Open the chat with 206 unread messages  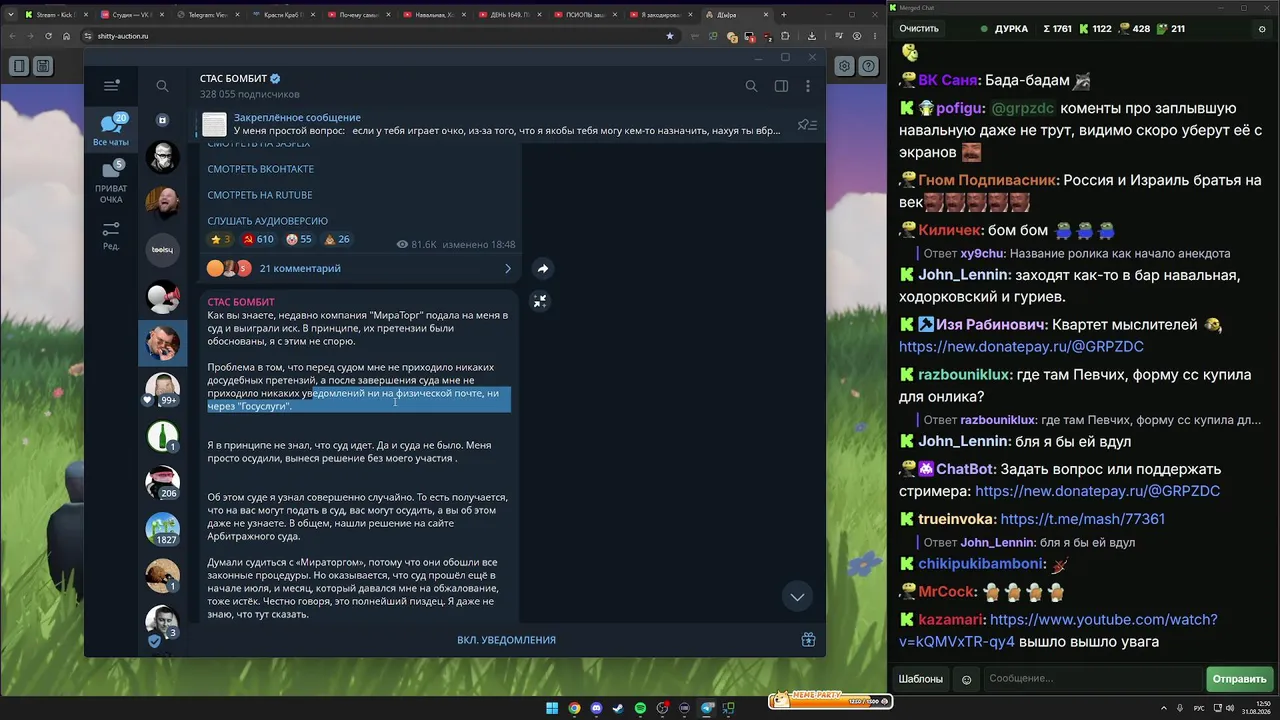pos(162,482)
